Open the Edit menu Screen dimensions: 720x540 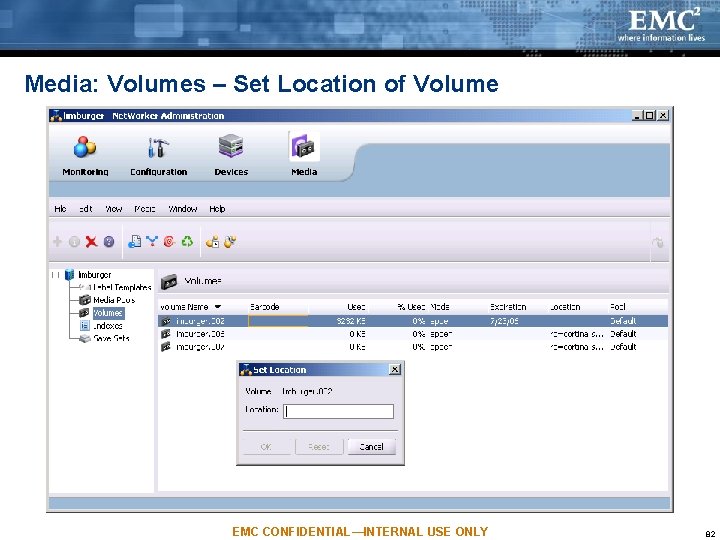(x=86, y=209)
